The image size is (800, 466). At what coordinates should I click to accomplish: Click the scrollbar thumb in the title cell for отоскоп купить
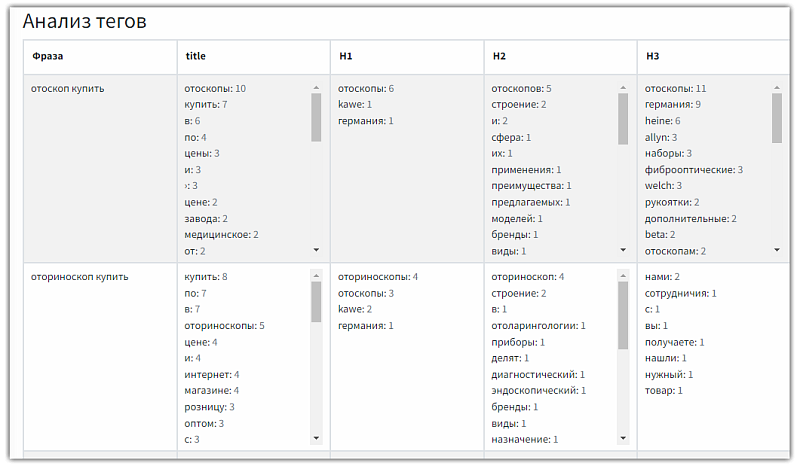point(316,118)
